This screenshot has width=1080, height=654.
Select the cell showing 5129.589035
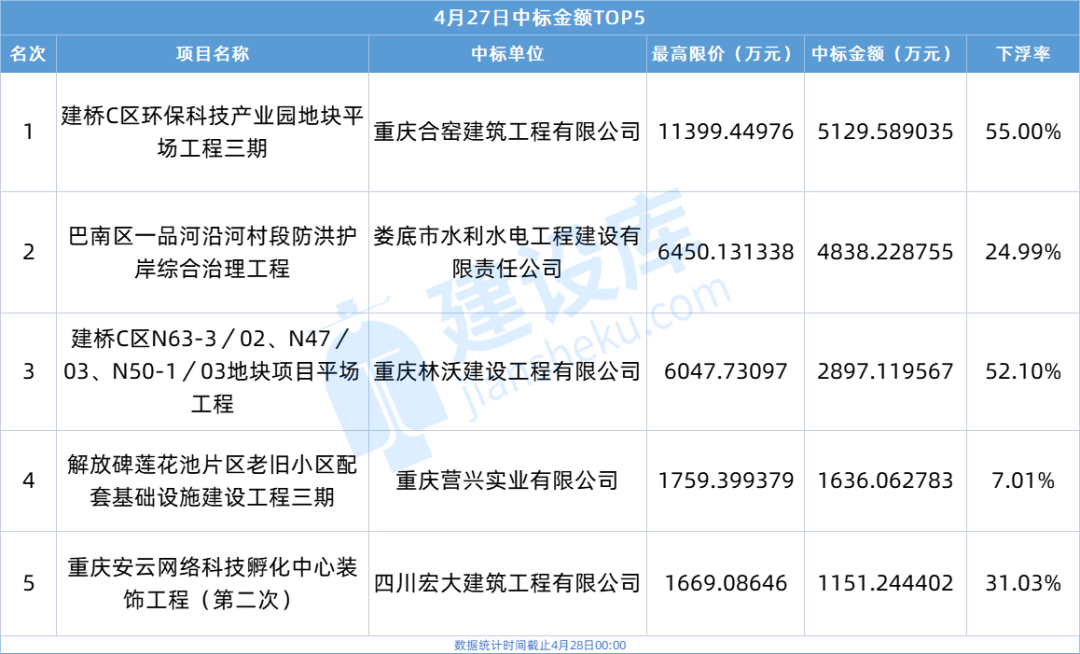point(885,132)
